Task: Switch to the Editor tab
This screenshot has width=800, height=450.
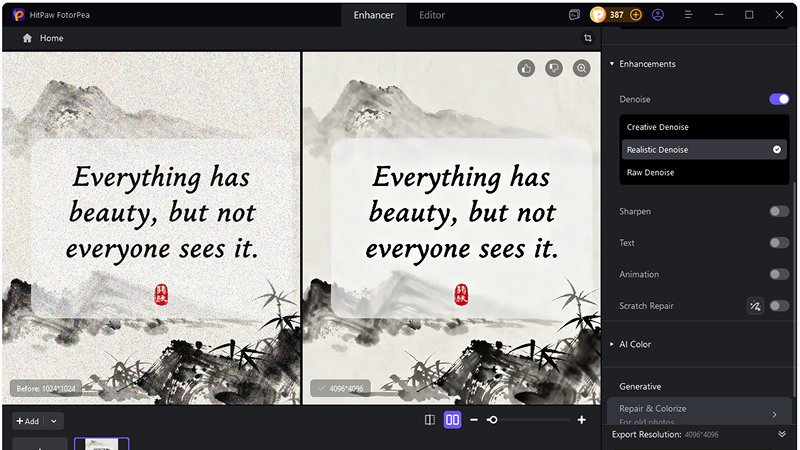Action: (x=432, y=15)
